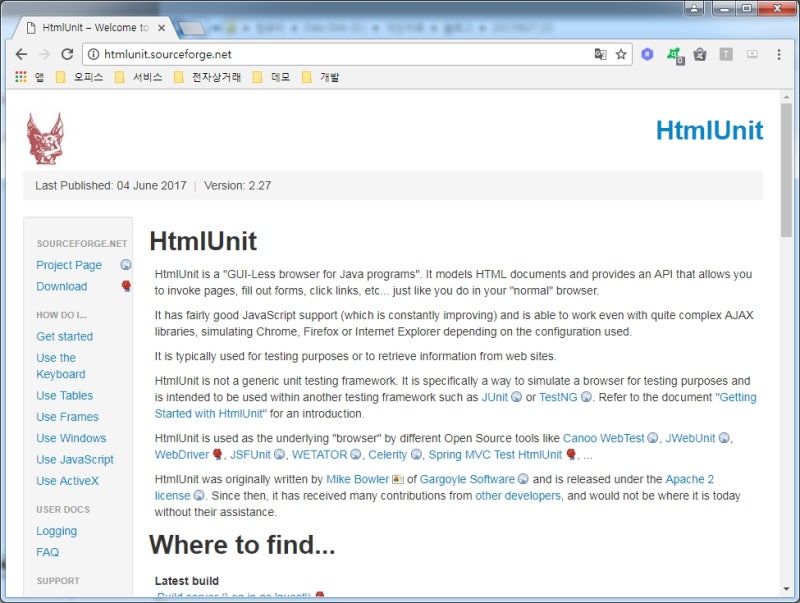Click the cast screen extension icon
Image resolution: width=800 pixels, height=603 pixels.
[753, 54]
